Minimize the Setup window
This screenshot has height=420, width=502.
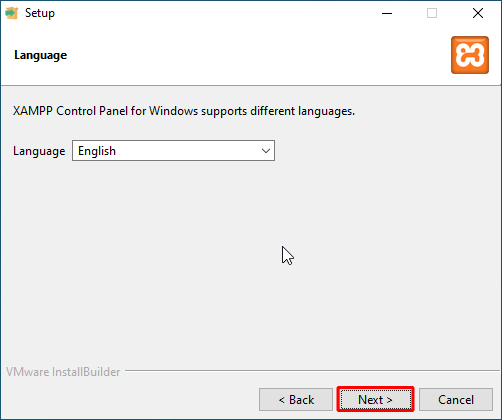tap(387, 13)
